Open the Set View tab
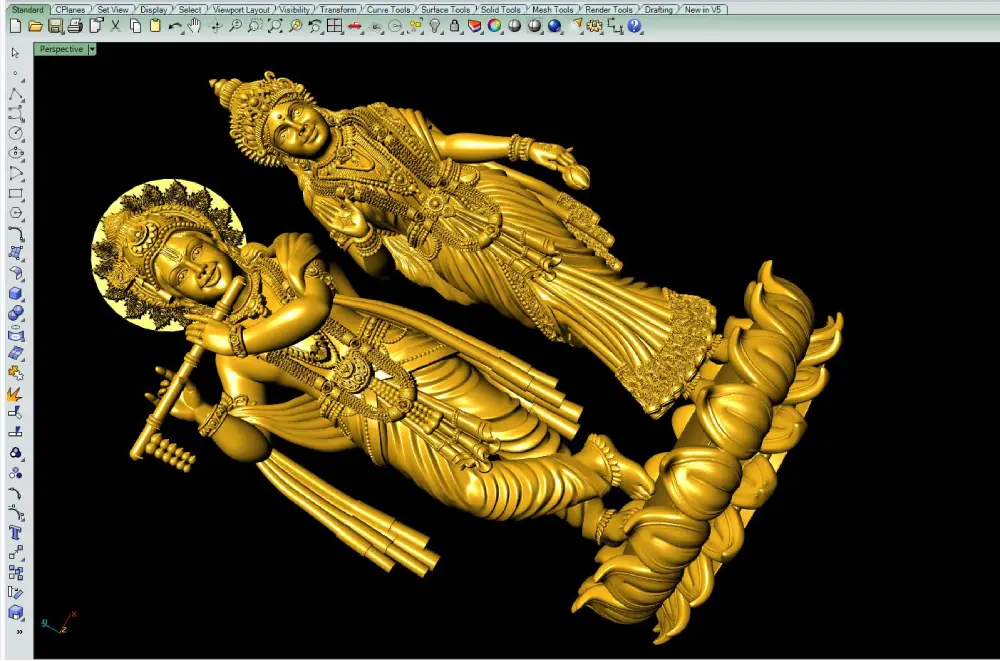The height and width of the screenshot is (661, 1000). click(x=113, y=10)
